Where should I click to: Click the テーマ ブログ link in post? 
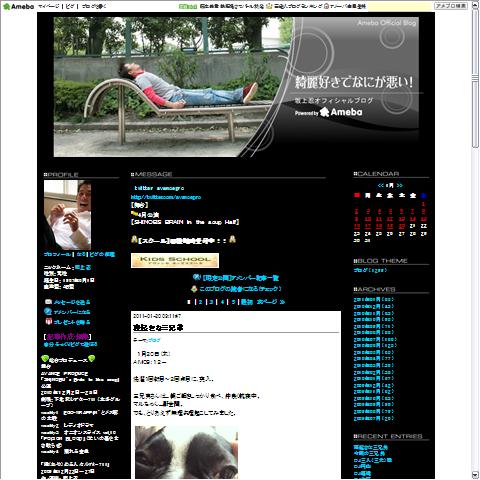[x=154, y=340]
